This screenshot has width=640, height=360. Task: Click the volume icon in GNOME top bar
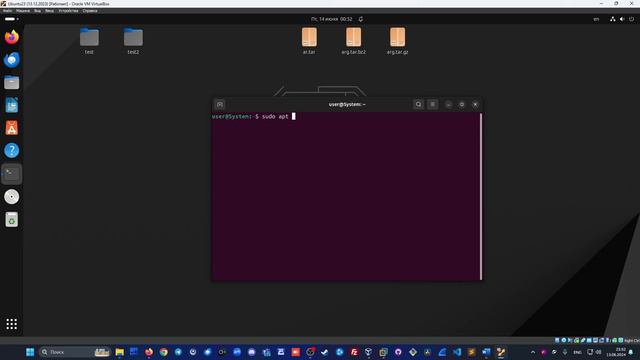point(622,19)
